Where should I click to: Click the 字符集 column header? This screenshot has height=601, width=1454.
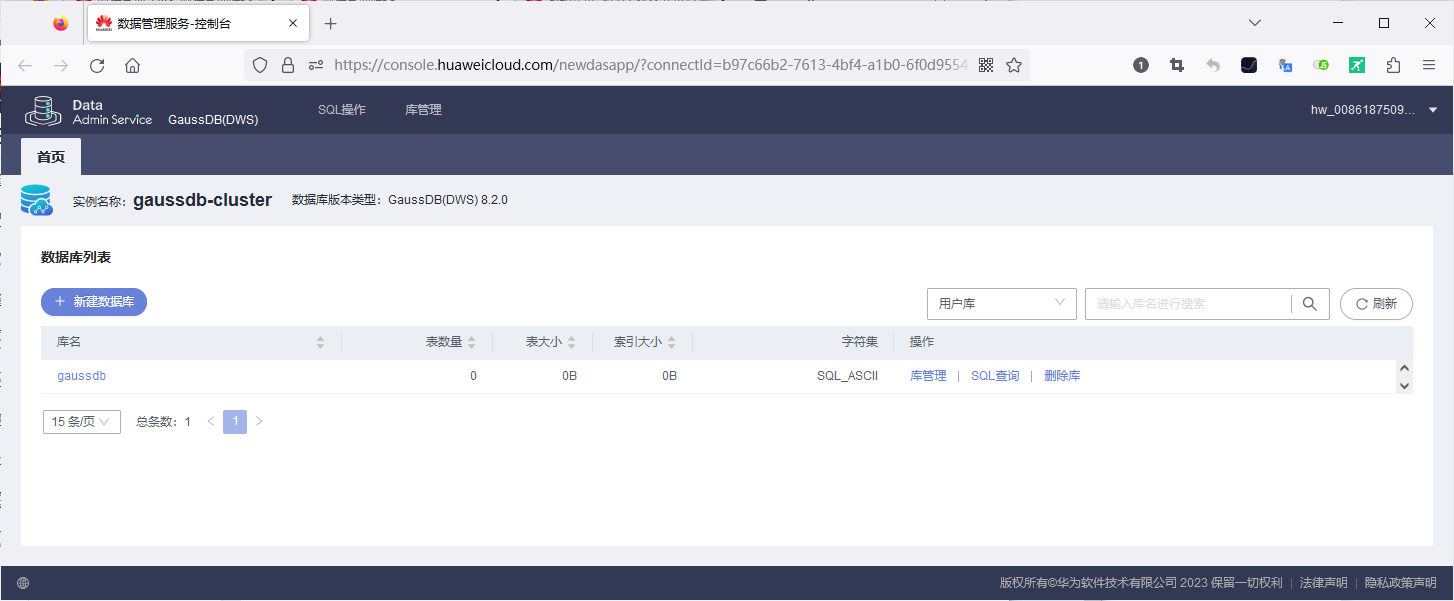click(x=860, y=342)
